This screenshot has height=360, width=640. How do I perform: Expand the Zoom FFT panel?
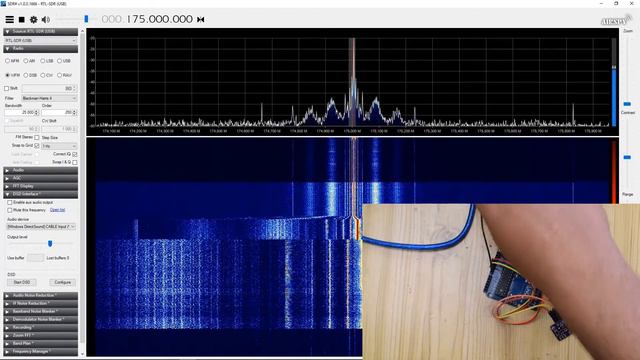[x=40, y=336]
